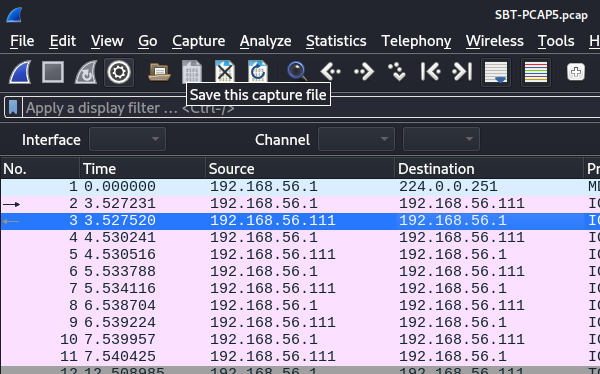This screenshot has width=600, height=374.
Task: Focus the display filter input field
Action: point(311,108)
